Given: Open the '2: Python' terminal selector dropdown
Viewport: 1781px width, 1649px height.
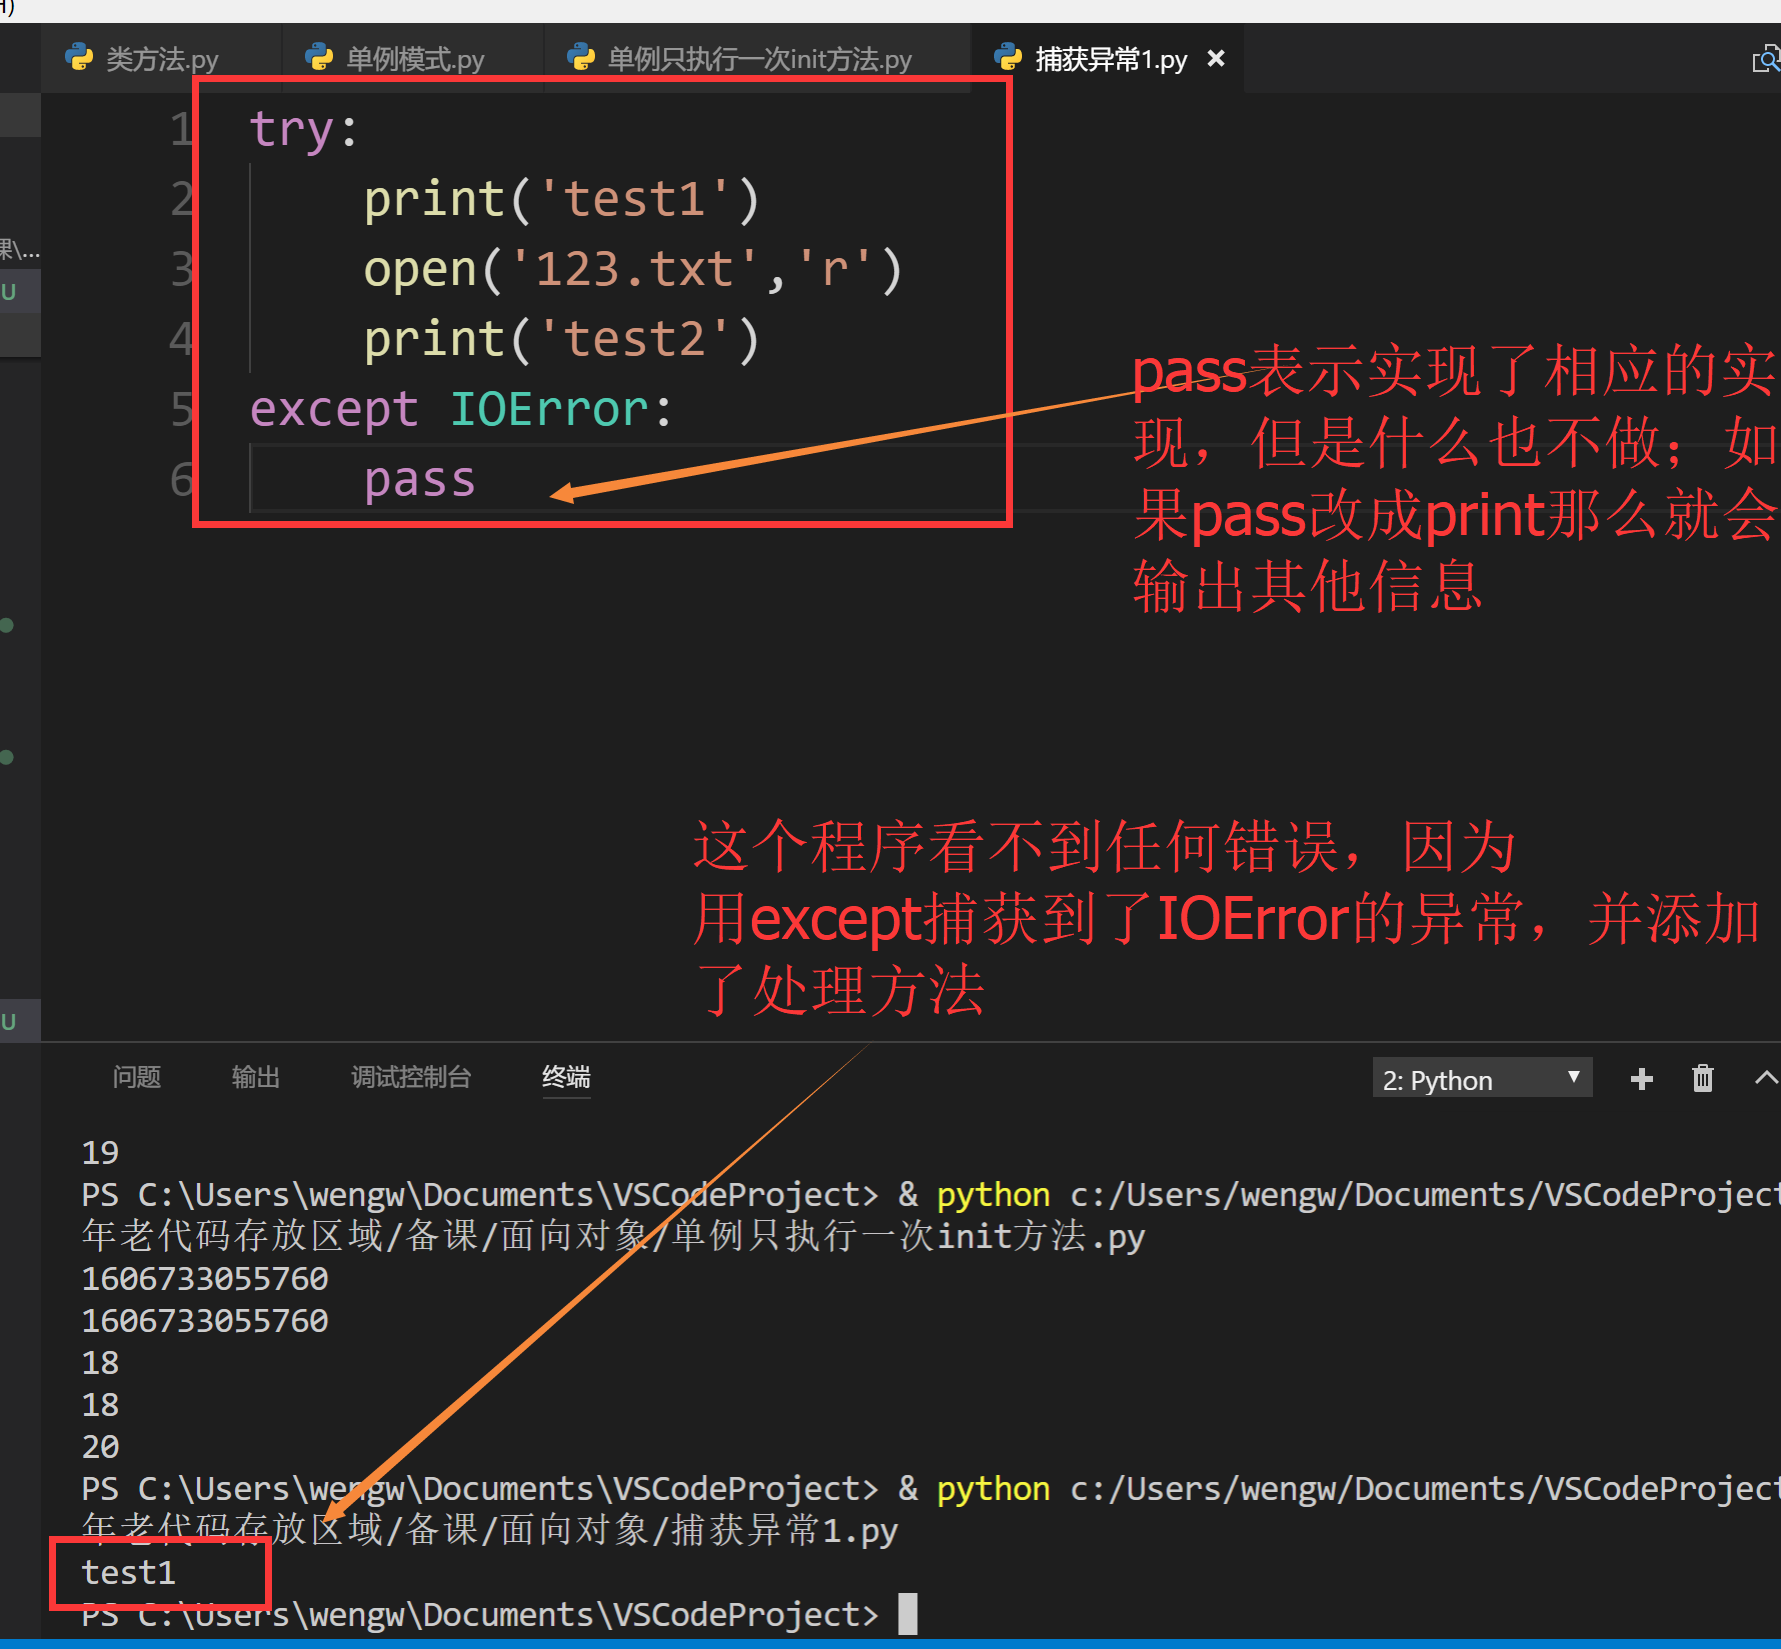Looking at the screenshot, I should 1460,1079.
